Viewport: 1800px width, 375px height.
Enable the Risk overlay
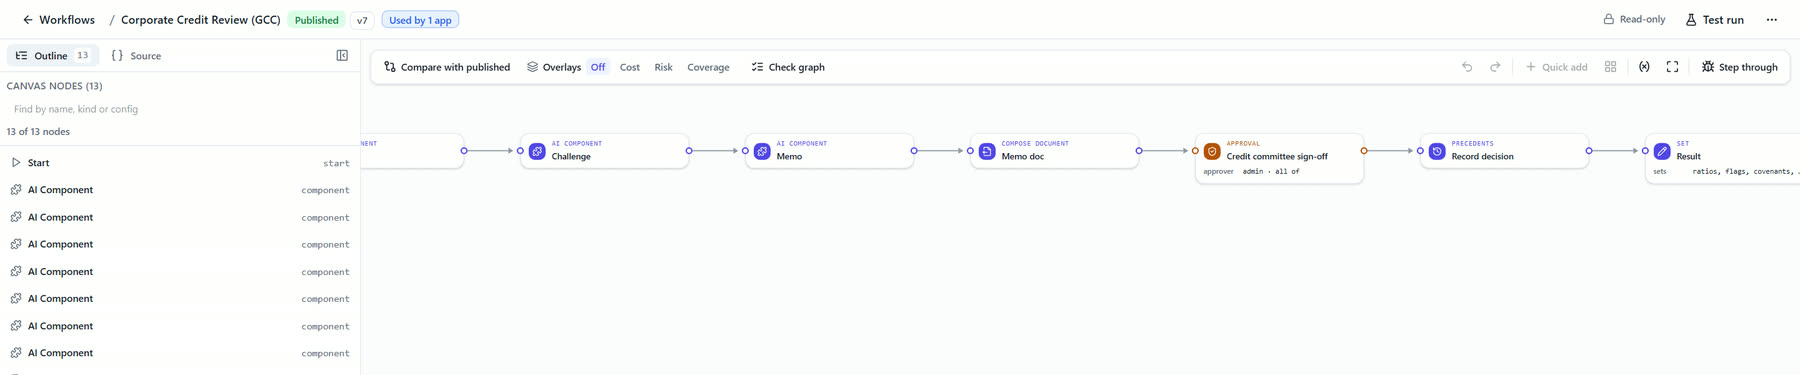pos(663,67)
